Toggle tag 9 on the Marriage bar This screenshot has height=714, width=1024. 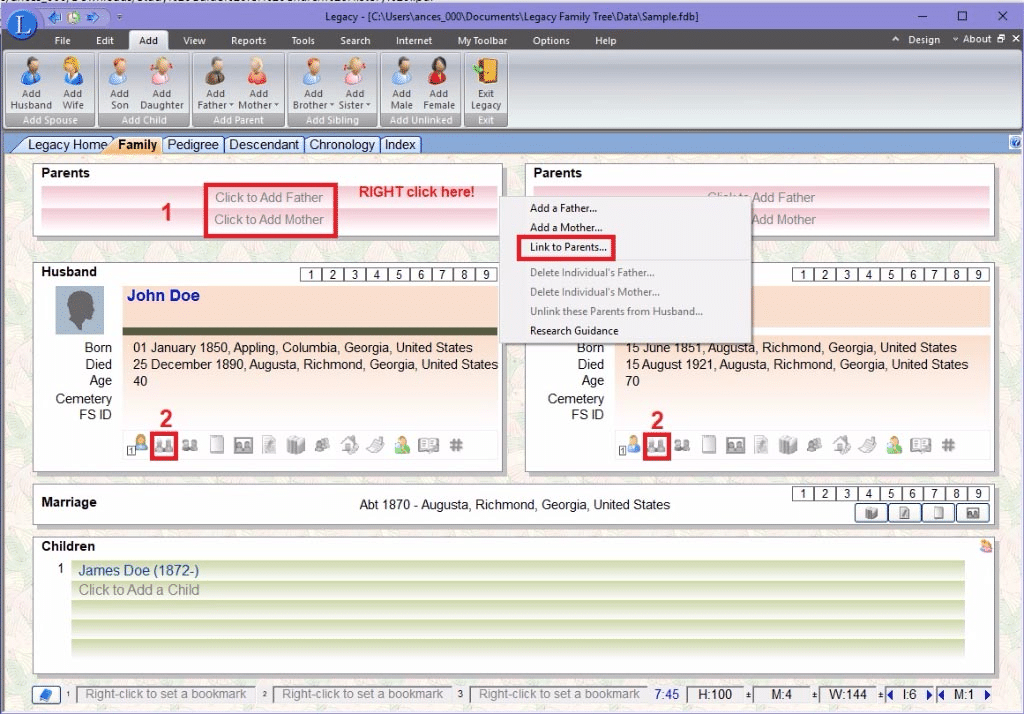point(978,494)
